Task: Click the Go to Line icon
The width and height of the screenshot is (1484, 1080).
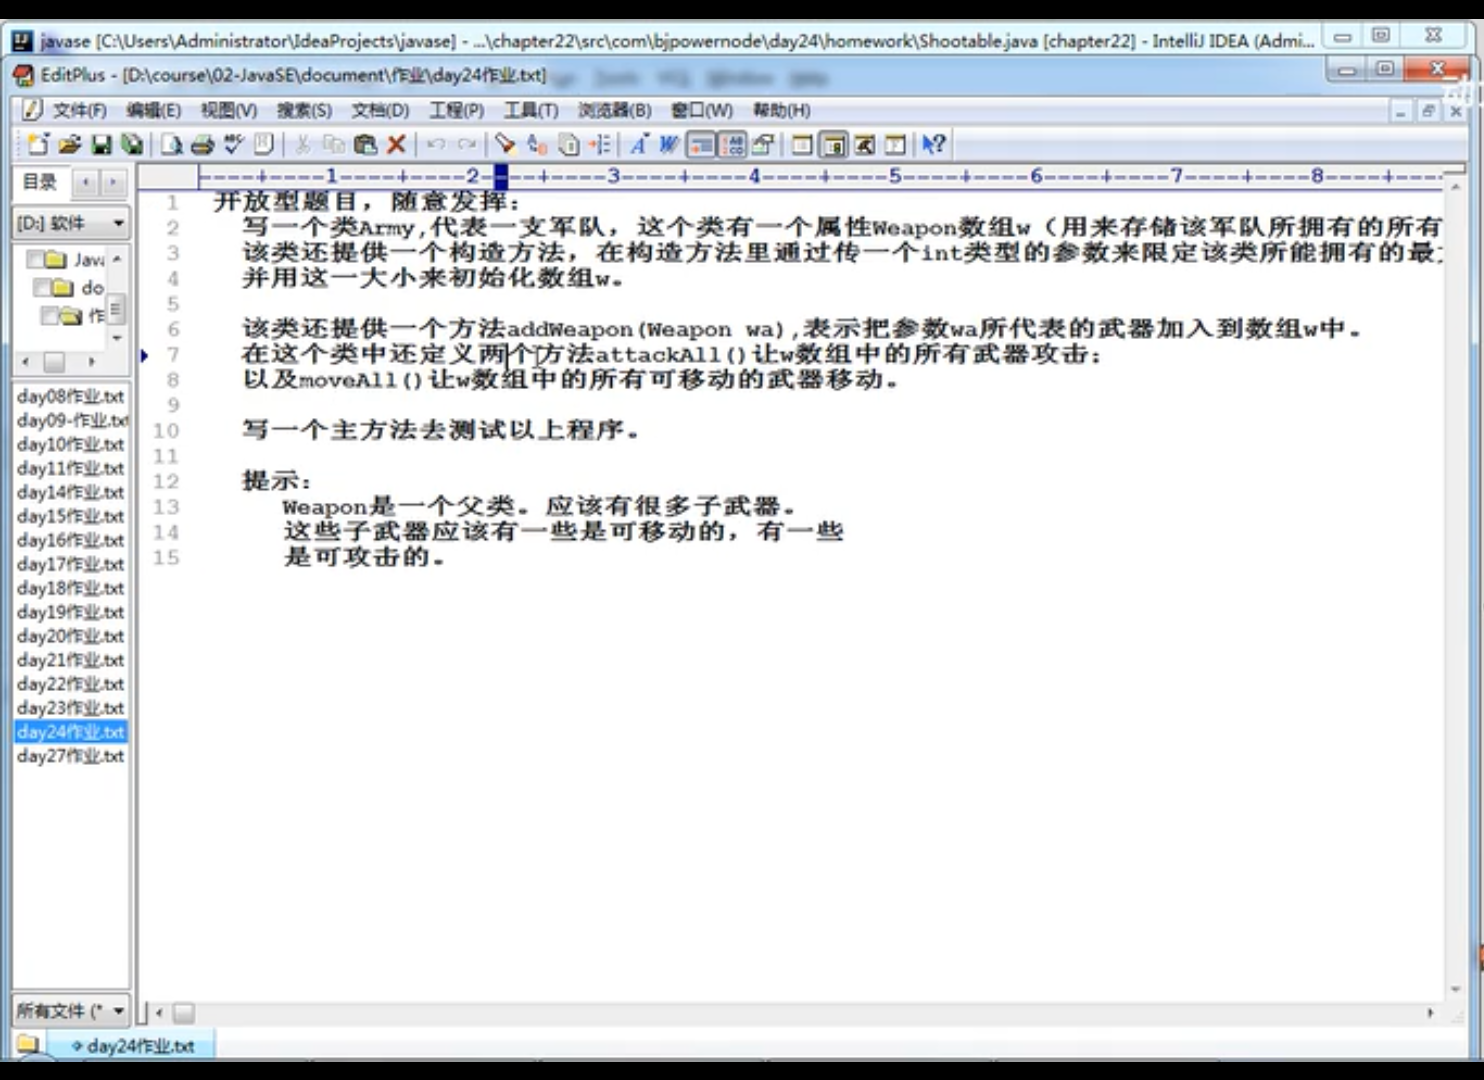Action: coord(600,145)
